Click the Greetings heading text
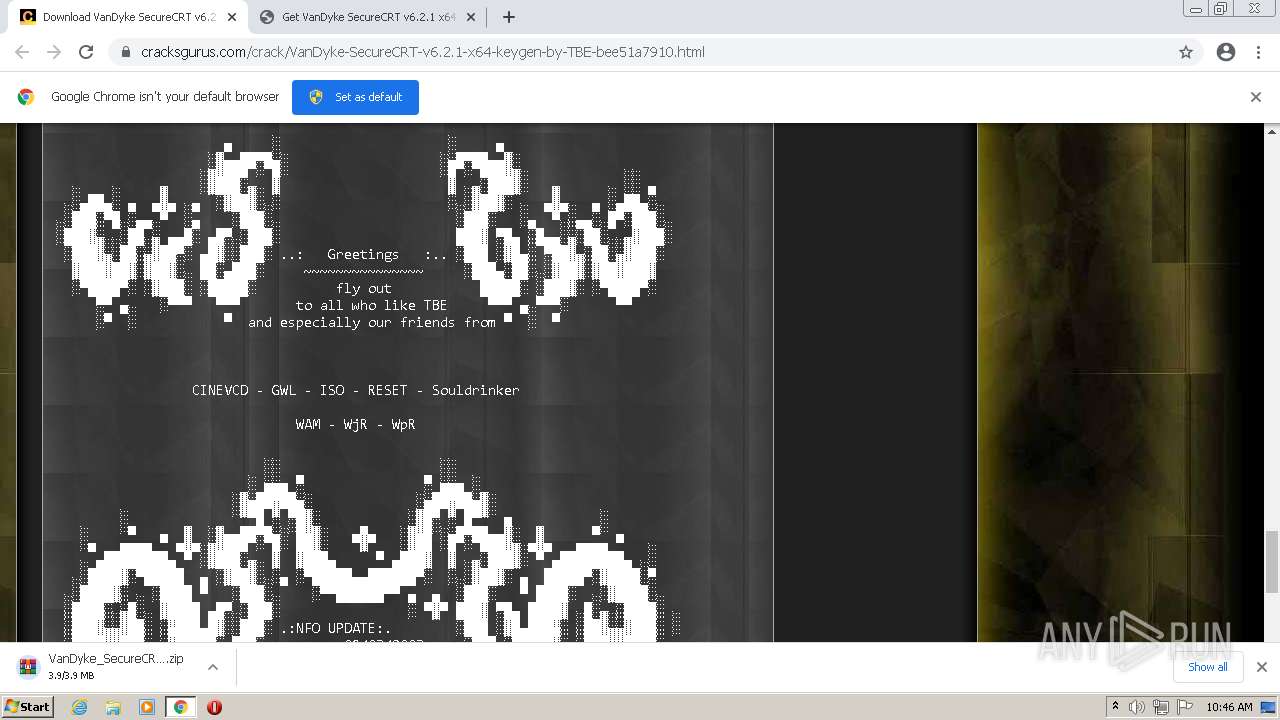 point(363,254)
